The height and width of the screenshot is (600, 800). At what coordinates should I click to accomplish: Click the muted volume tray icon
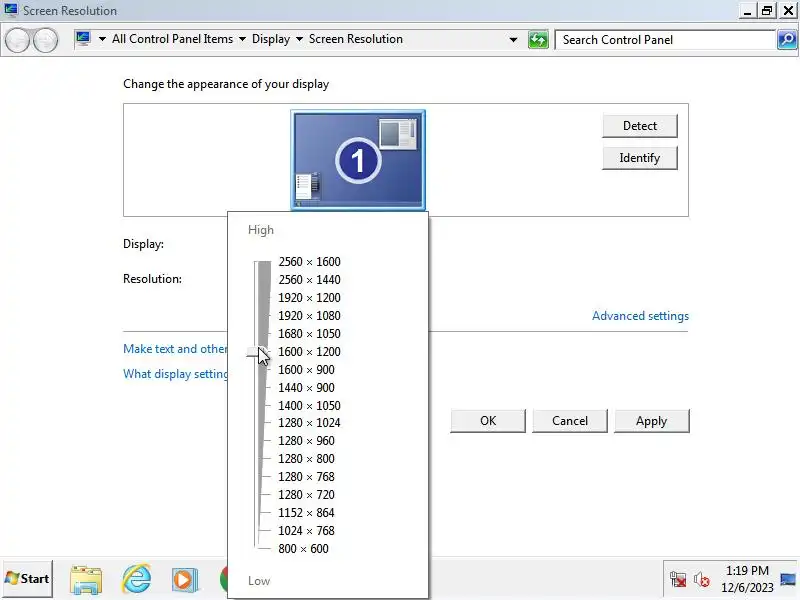click(702, 579)
